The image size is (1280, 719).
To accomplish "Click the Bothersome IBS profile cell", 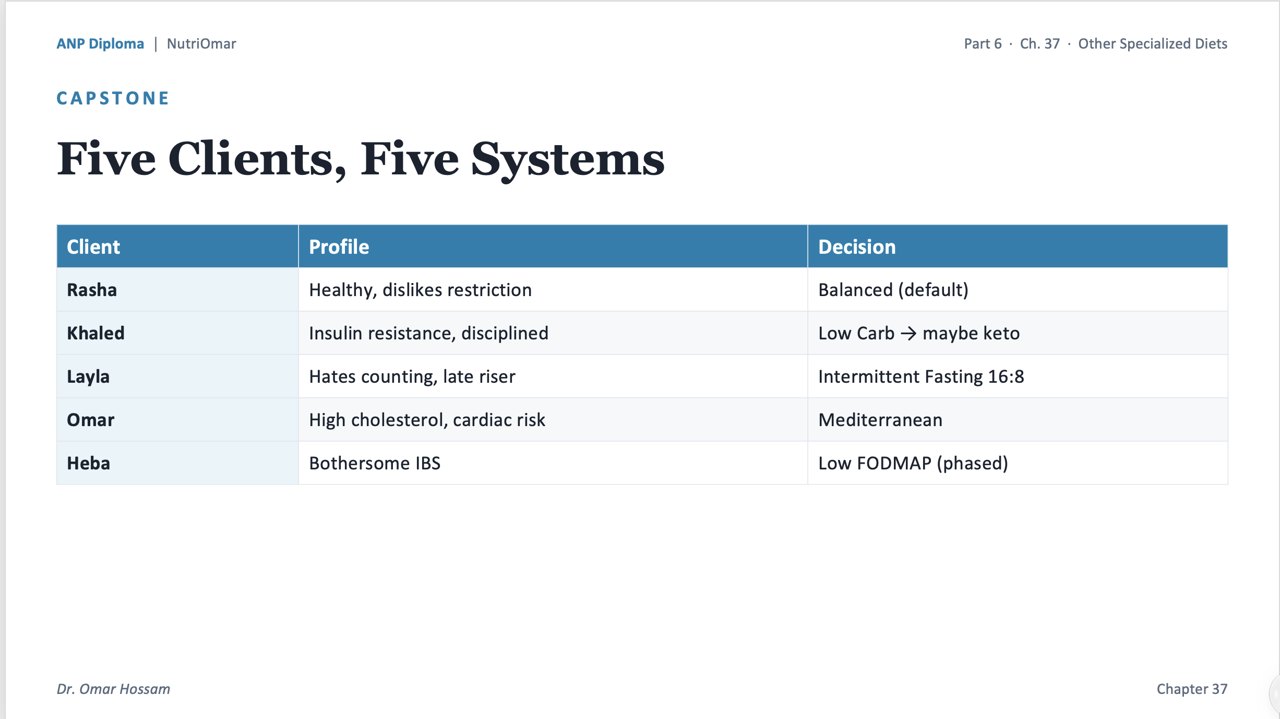I will [553, 463].
